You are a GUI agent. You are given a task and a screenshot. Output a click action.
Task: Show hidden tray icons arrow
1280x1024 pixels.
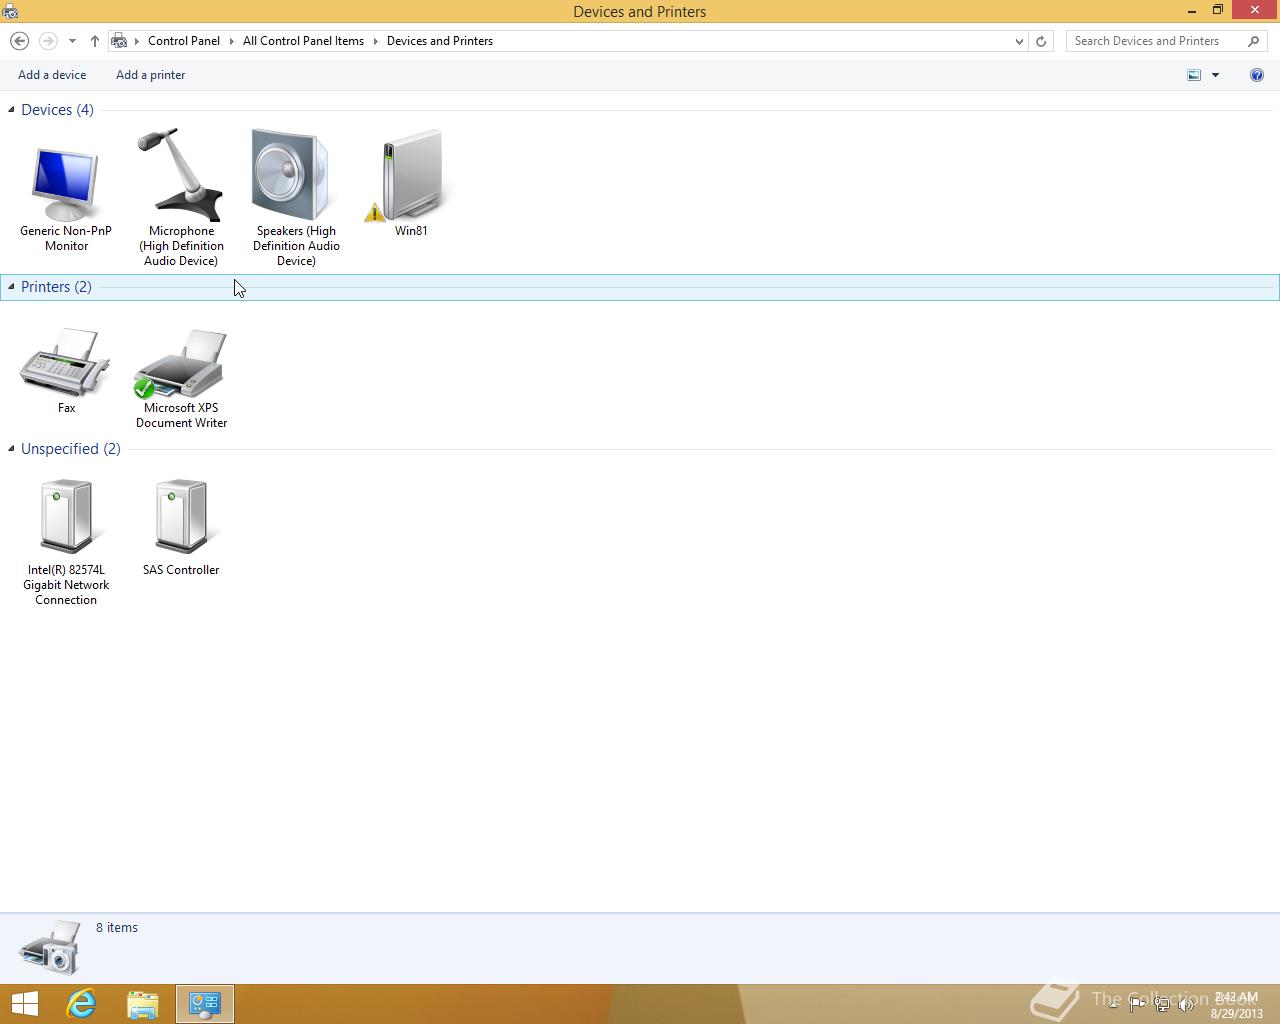tap(1113, 1005)
